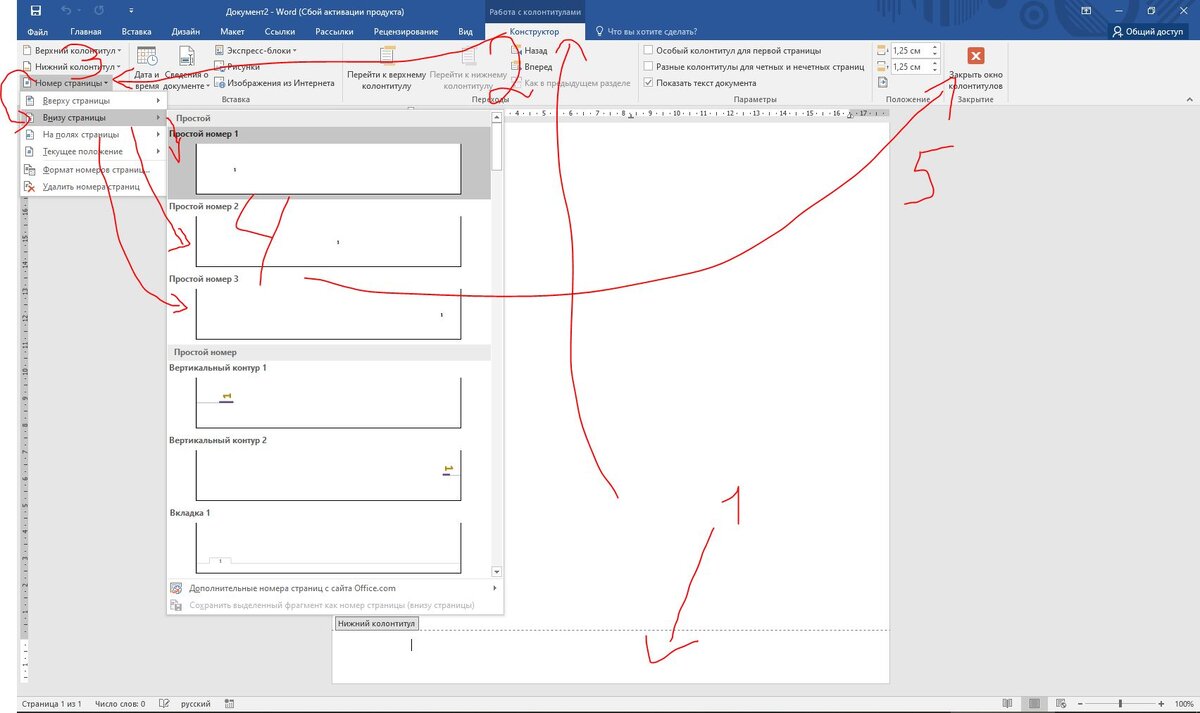1200x713 pixels.
Task: Open Сведения о документе (document info) menu
Action: pos(186,68)
